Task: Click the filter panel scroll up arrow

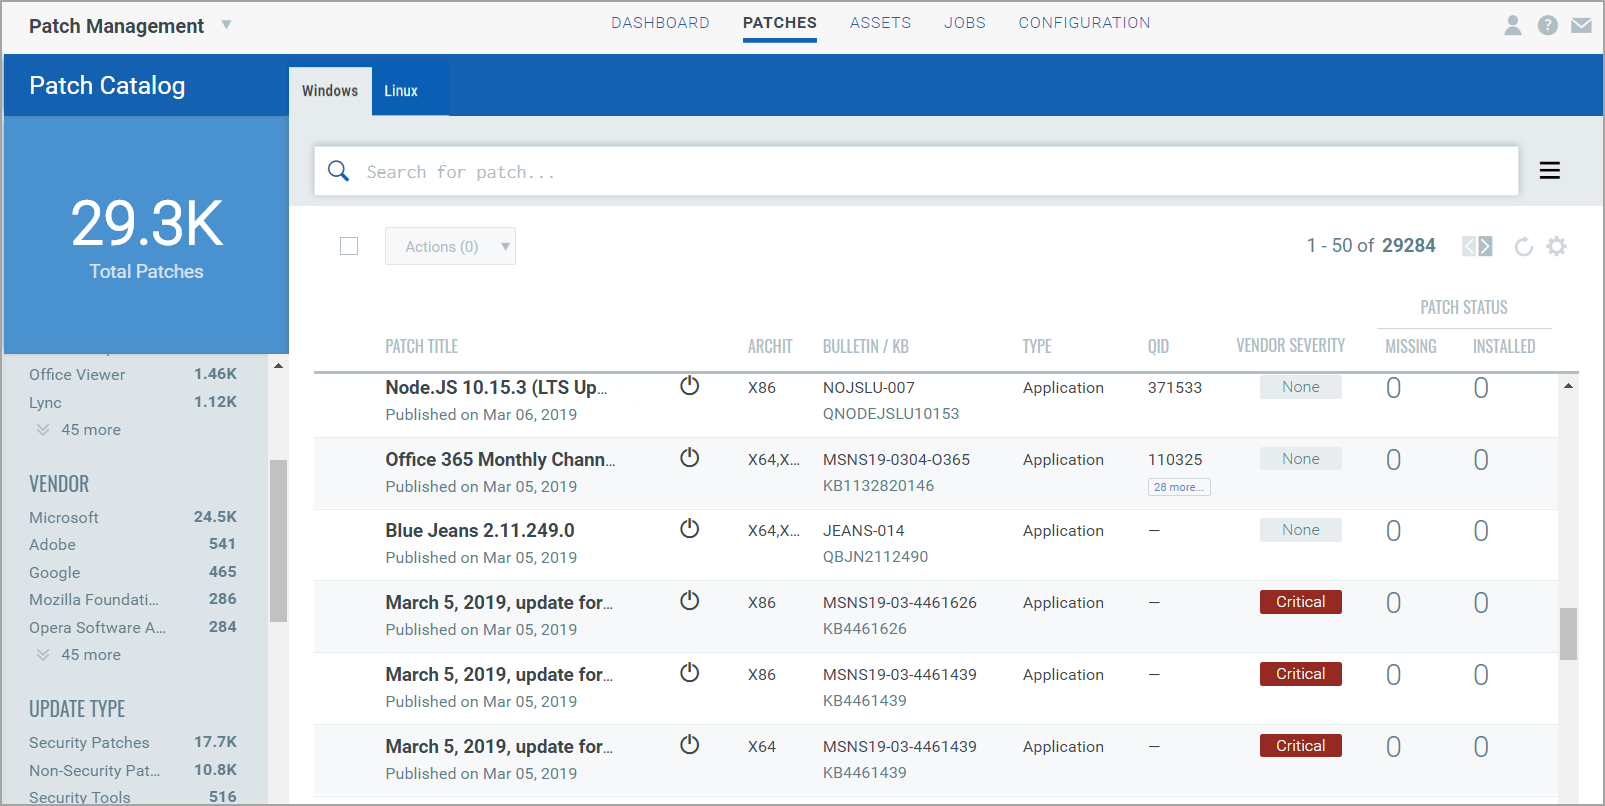Action: click(x=278, y=366)
